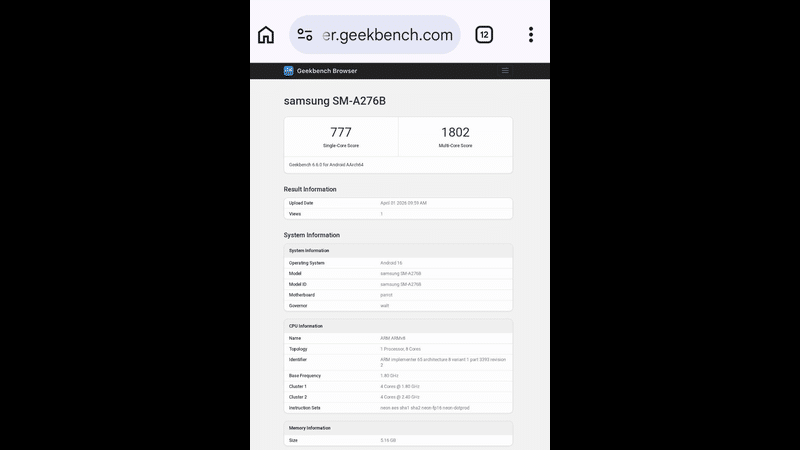Click the '4 Cores @ 1.80 GHz' value
This screenshot has height=450, width=800.
[x=399, y=386]
